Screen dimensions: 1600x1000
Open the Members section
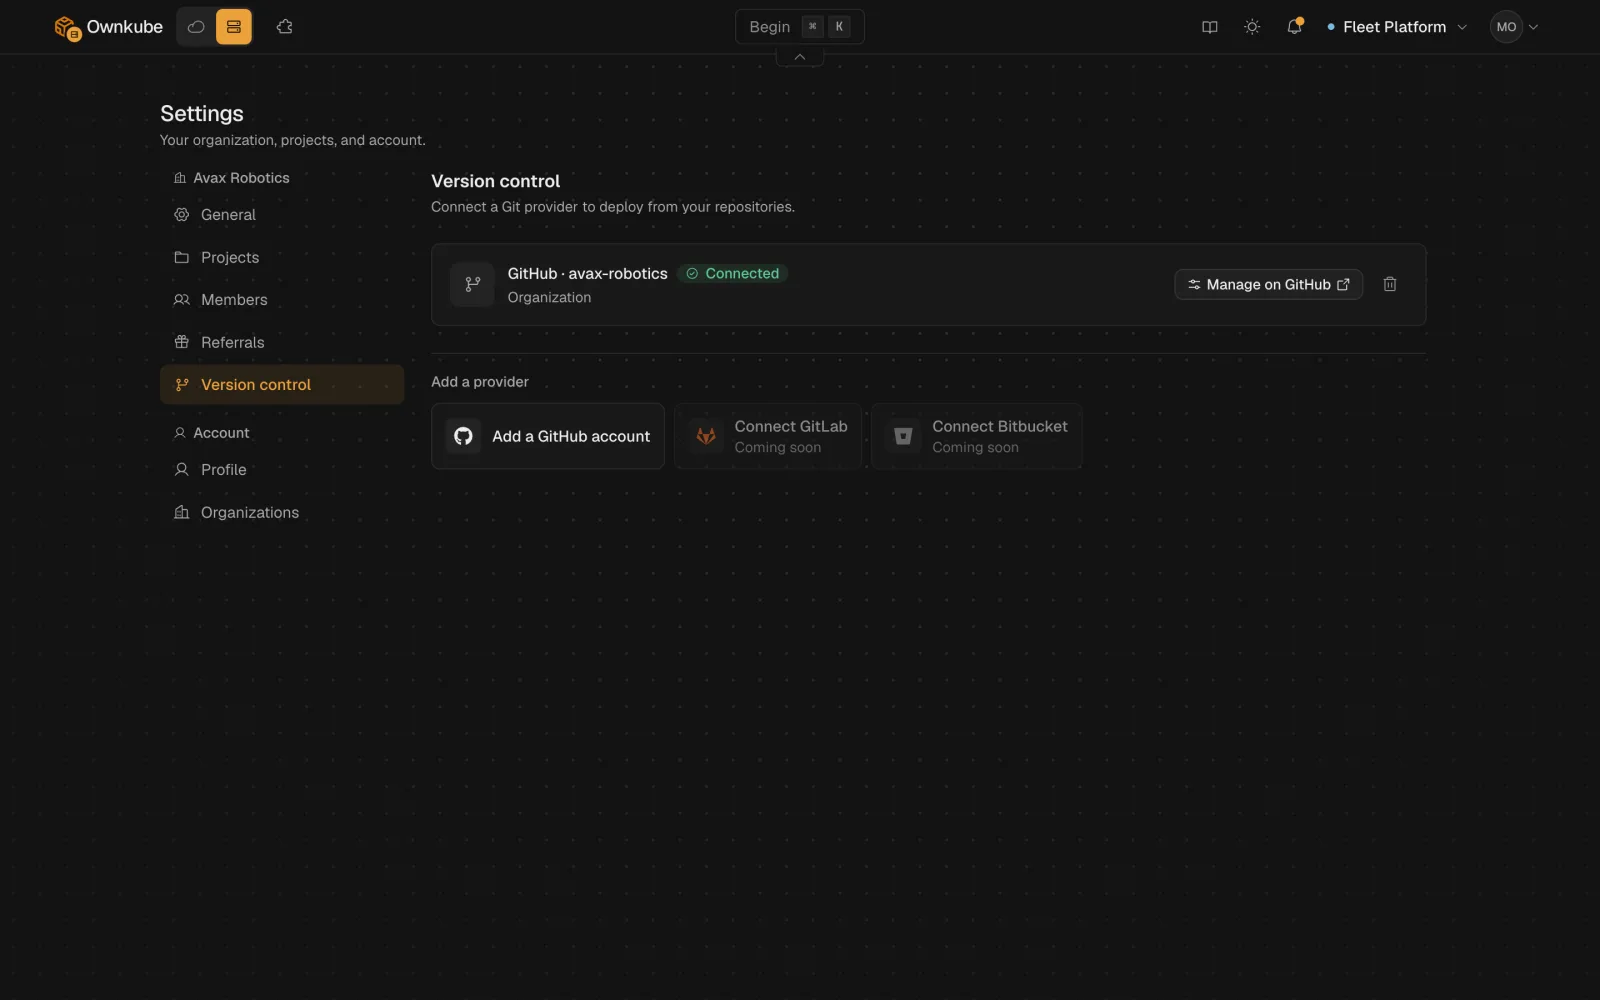tap(282, 300)
